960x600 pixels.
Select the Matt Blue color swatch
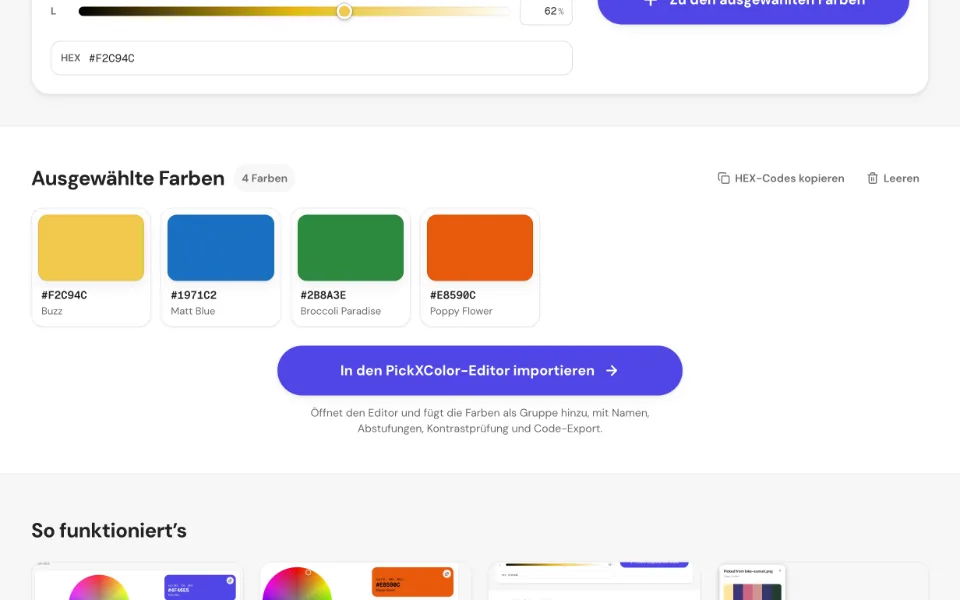click(220, 247)
